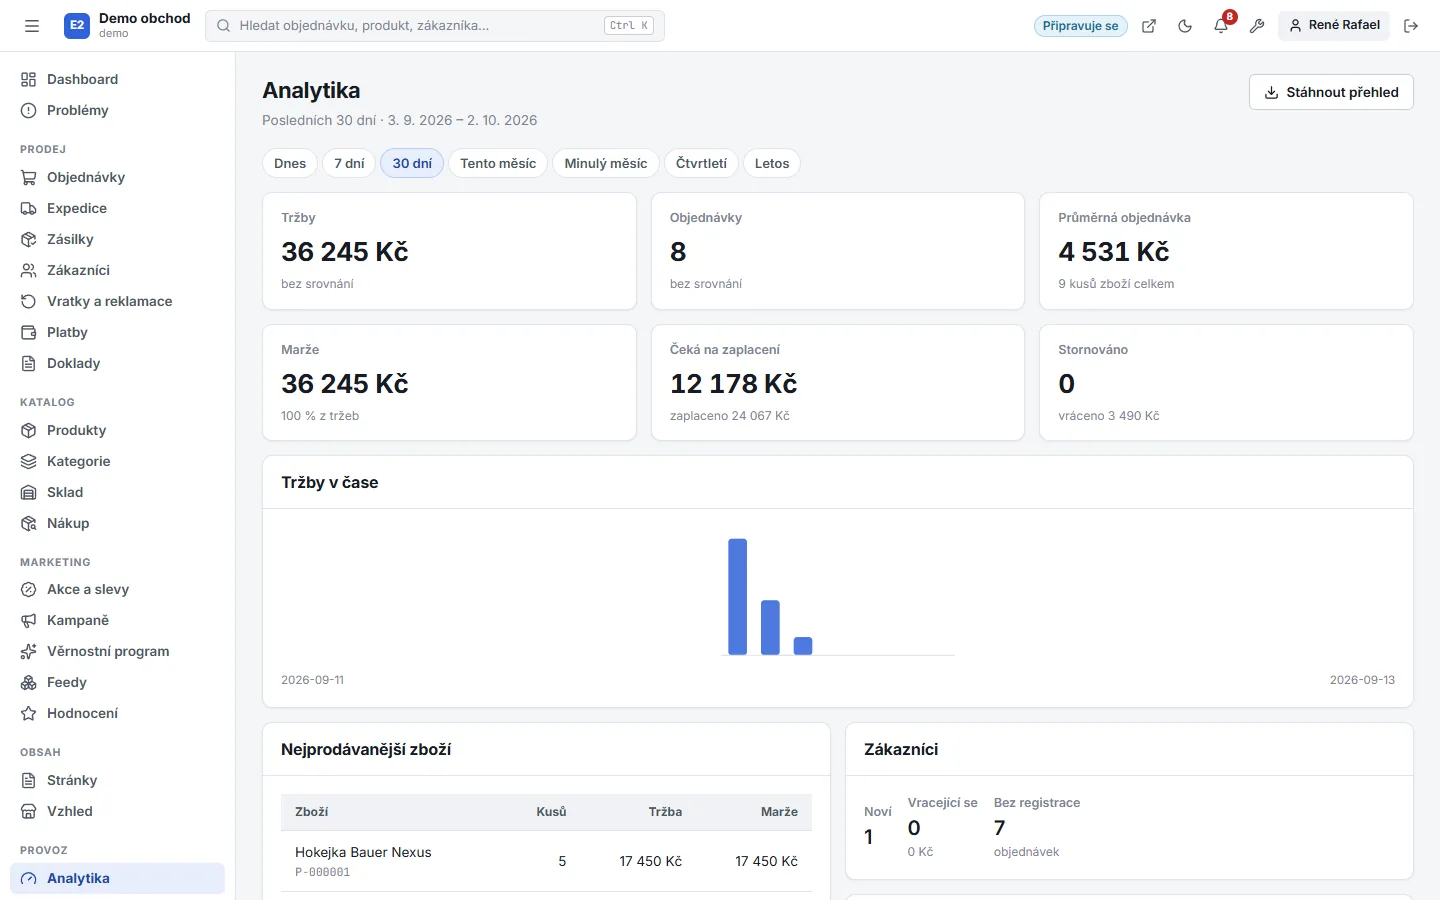Select the Dnes period filter
This screenshot has height=900, width=1440.
(x=290, y=163)
